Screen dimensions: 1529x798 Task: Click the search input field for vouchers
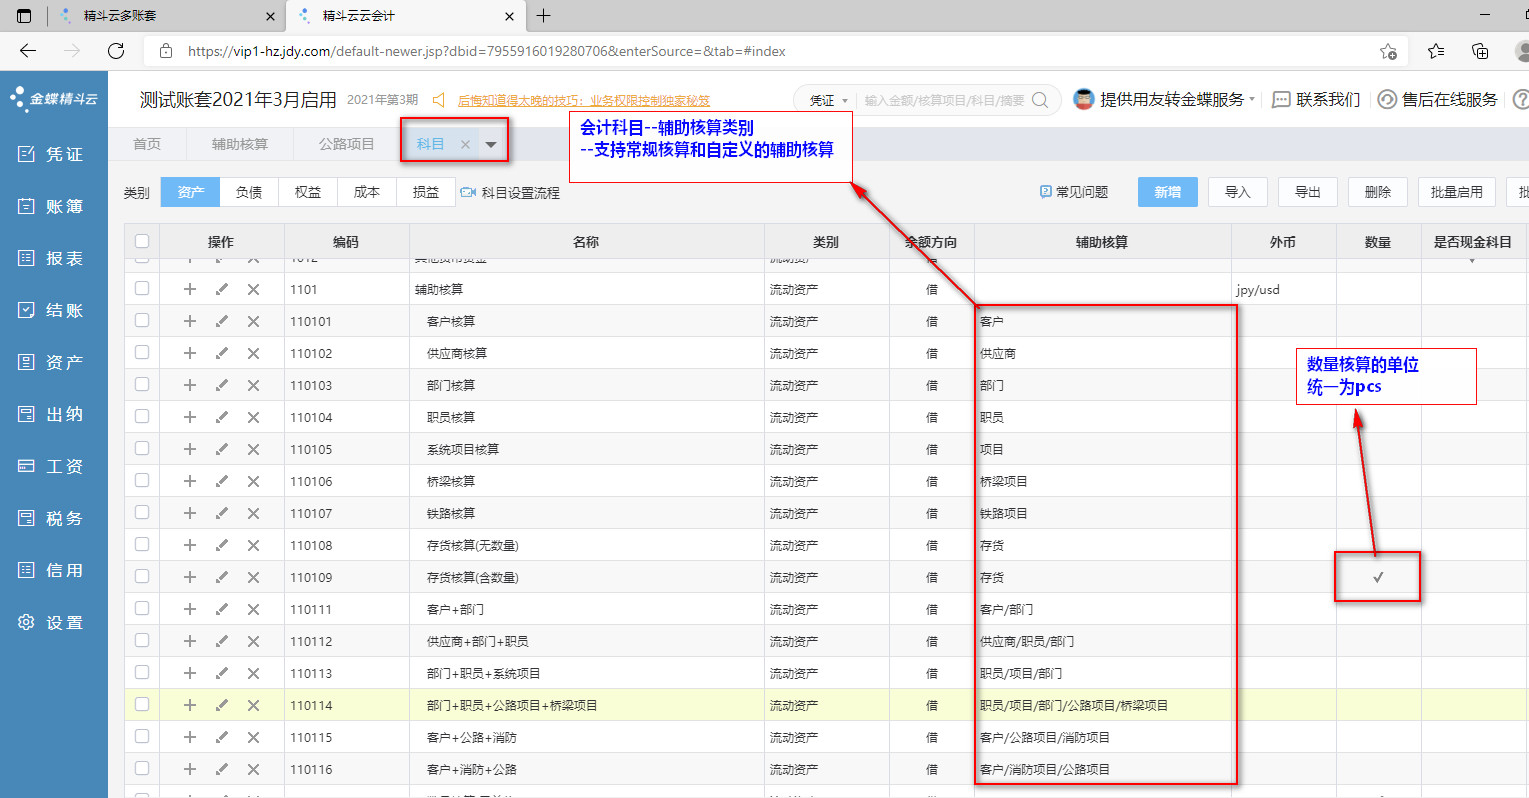(943, 100)
